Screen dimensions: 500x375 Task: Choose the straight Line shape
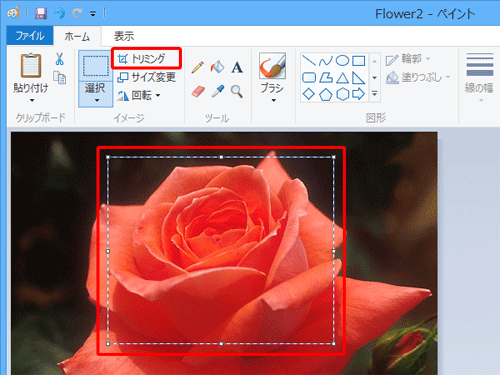tap(309, 60)
